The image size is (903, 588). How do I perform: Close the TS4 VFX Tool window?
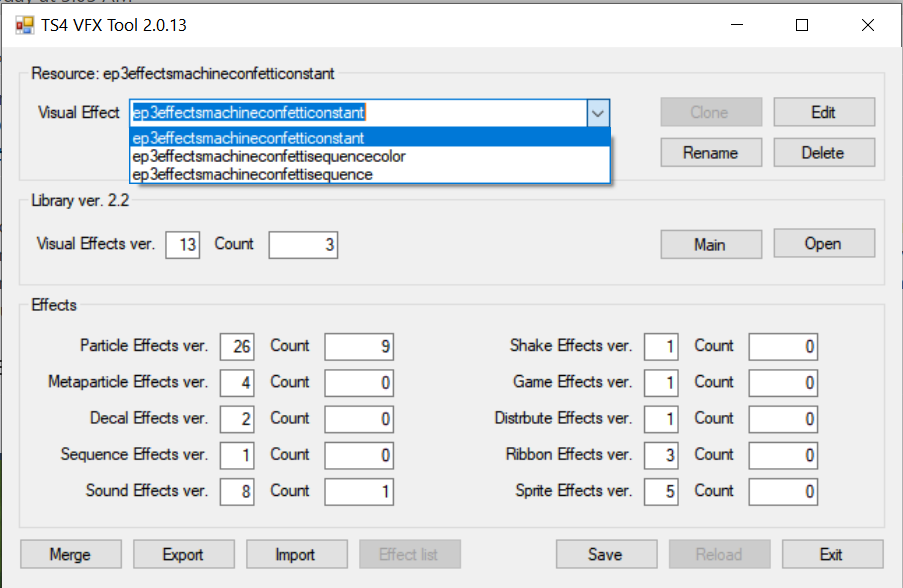pos(867,25)
